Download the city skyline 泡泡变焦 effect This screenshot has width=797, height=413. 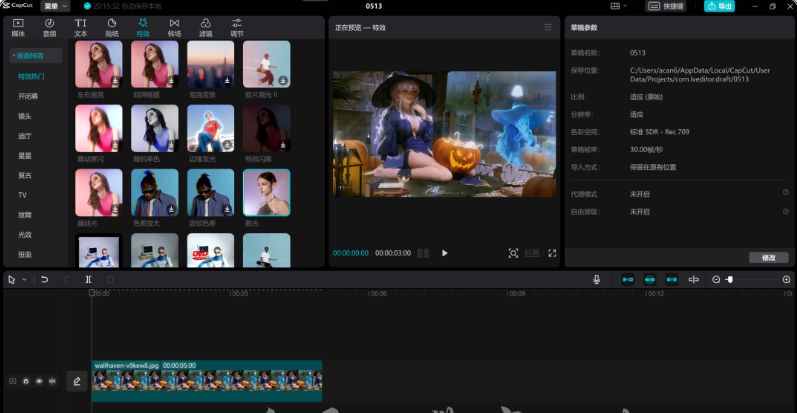coord(227,81)
